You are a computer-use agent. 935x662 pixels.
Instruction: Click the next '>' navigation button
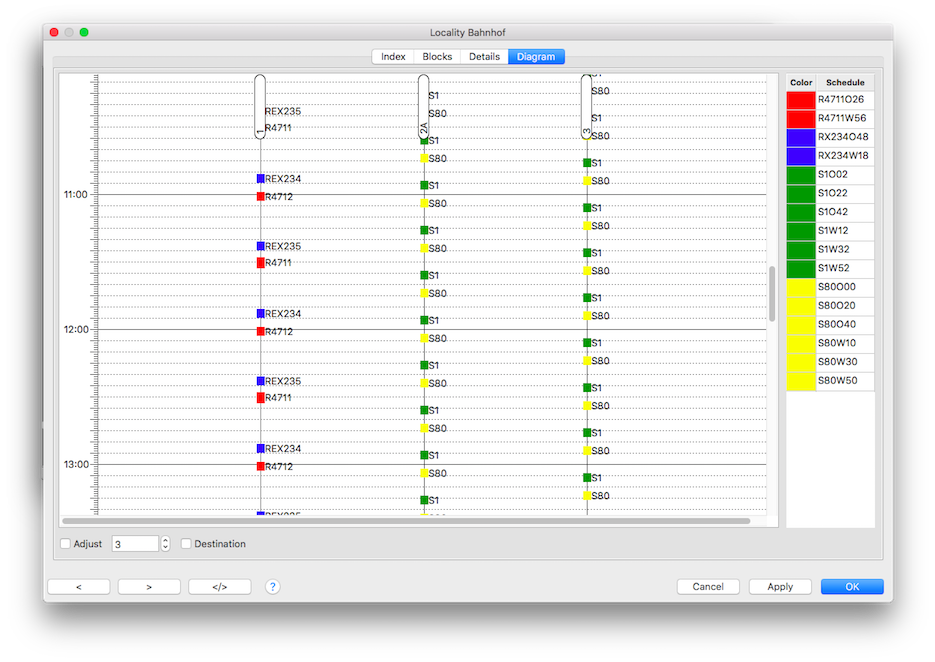tap(149, 587)
